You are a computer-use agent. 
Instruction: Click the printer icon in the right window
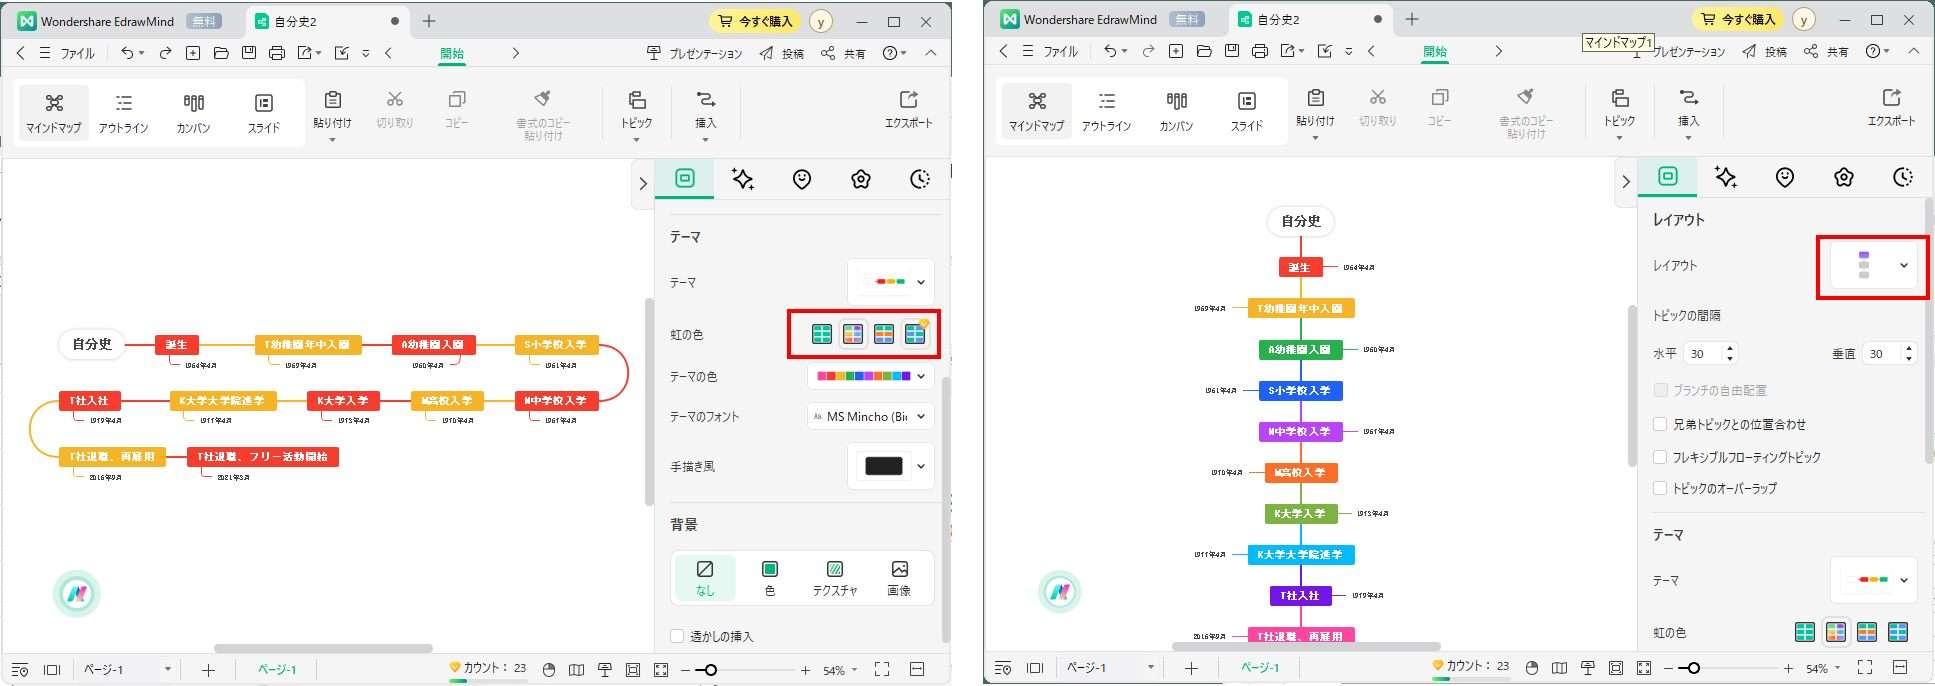coord(1260,51)
